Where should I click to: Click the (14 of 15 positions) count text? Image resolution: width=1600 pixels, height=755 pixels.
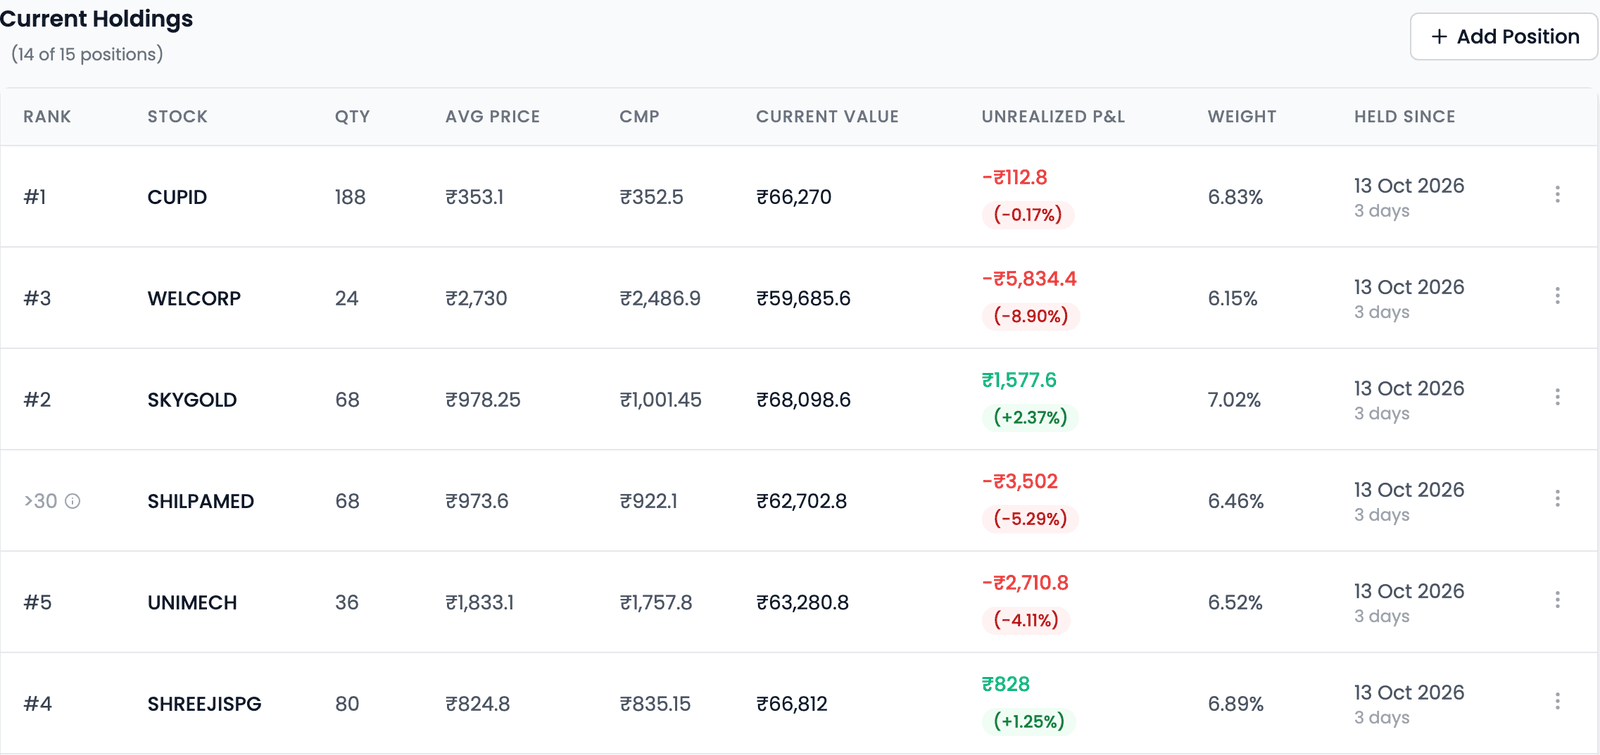coord(87,54)
